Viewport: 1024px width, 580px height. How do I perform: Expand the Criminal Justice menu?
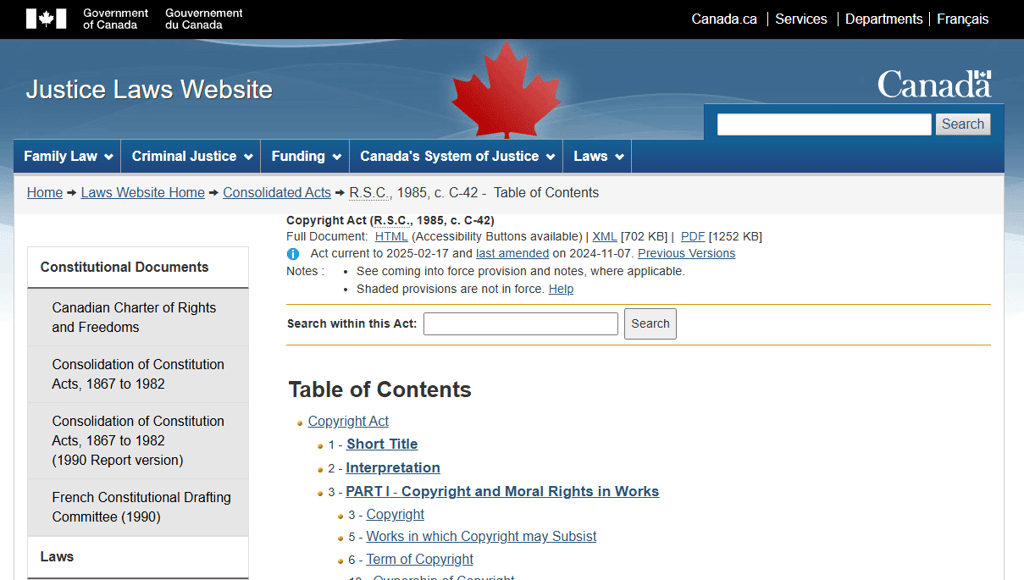click(191, 156)
